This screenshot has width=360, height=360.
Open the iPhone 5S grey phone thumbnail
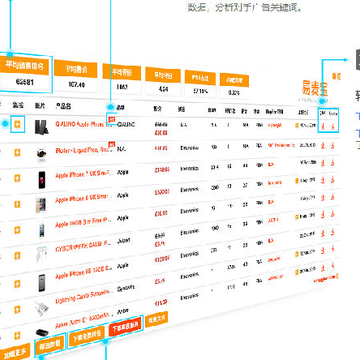click(x=42, y=283)
